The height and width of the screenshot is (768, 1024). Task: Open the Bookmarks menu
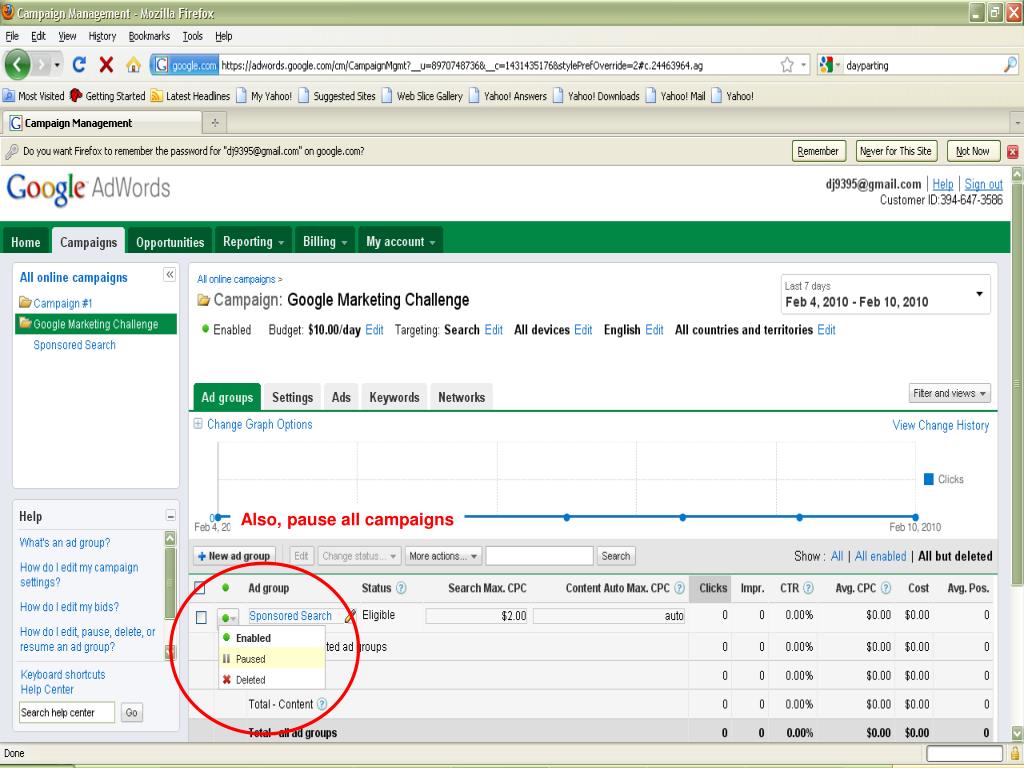tap(149, 36)
